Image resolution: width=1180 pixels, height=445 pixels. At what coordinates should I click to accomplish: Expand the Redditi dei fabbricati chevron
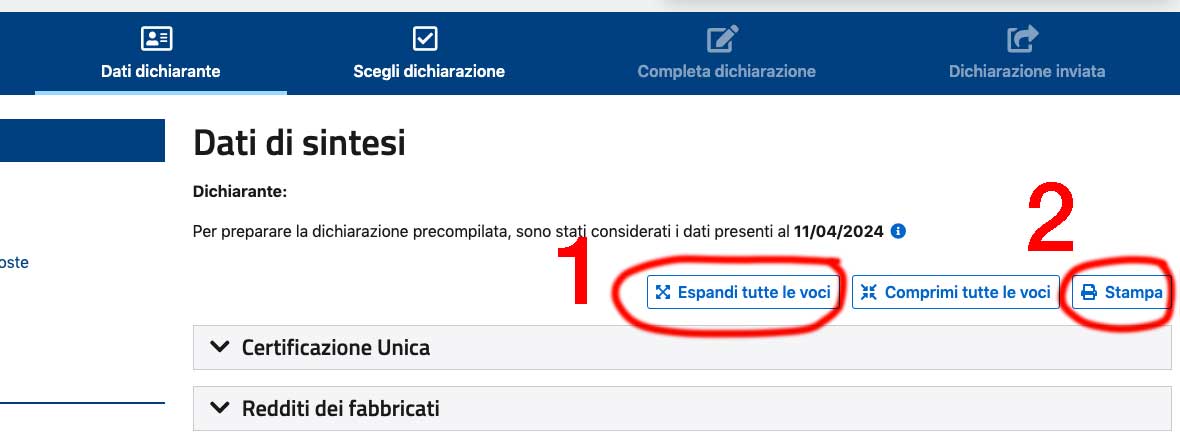pos(219,408)
